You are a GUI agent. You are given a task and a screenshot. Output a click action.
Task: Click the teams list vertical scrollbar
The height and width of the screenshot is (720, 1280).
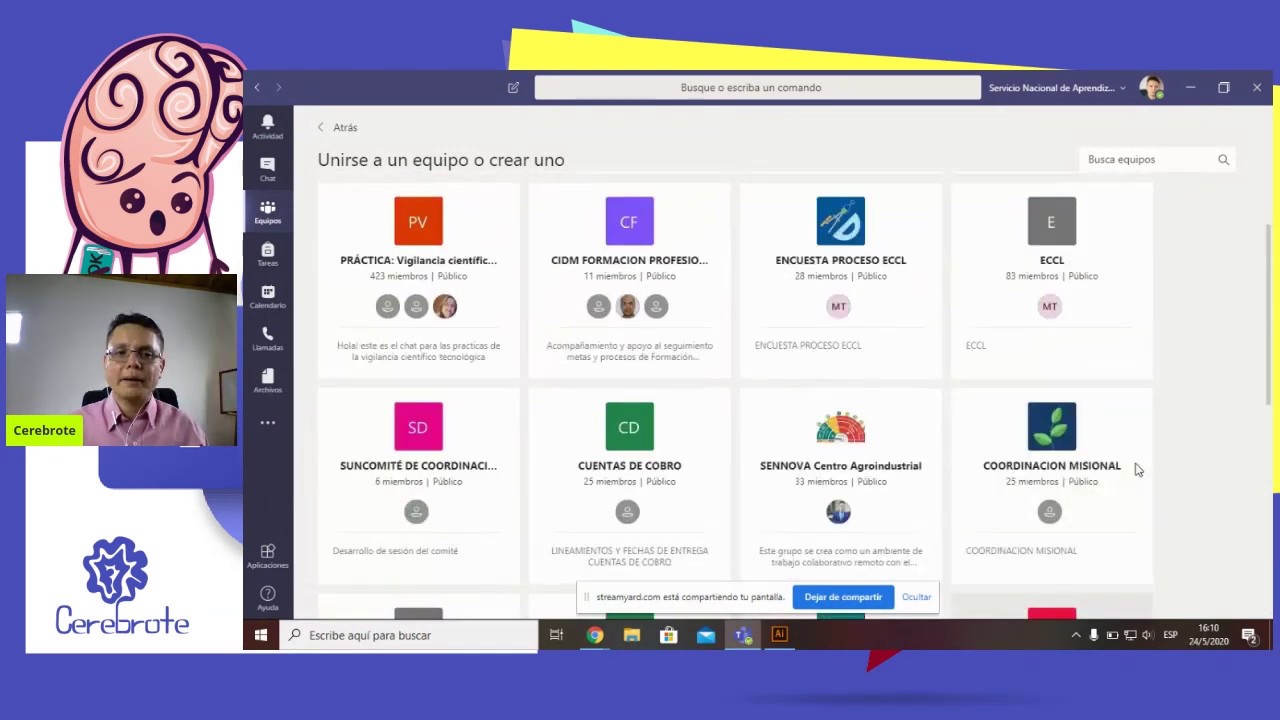(x=1268, y=314)
